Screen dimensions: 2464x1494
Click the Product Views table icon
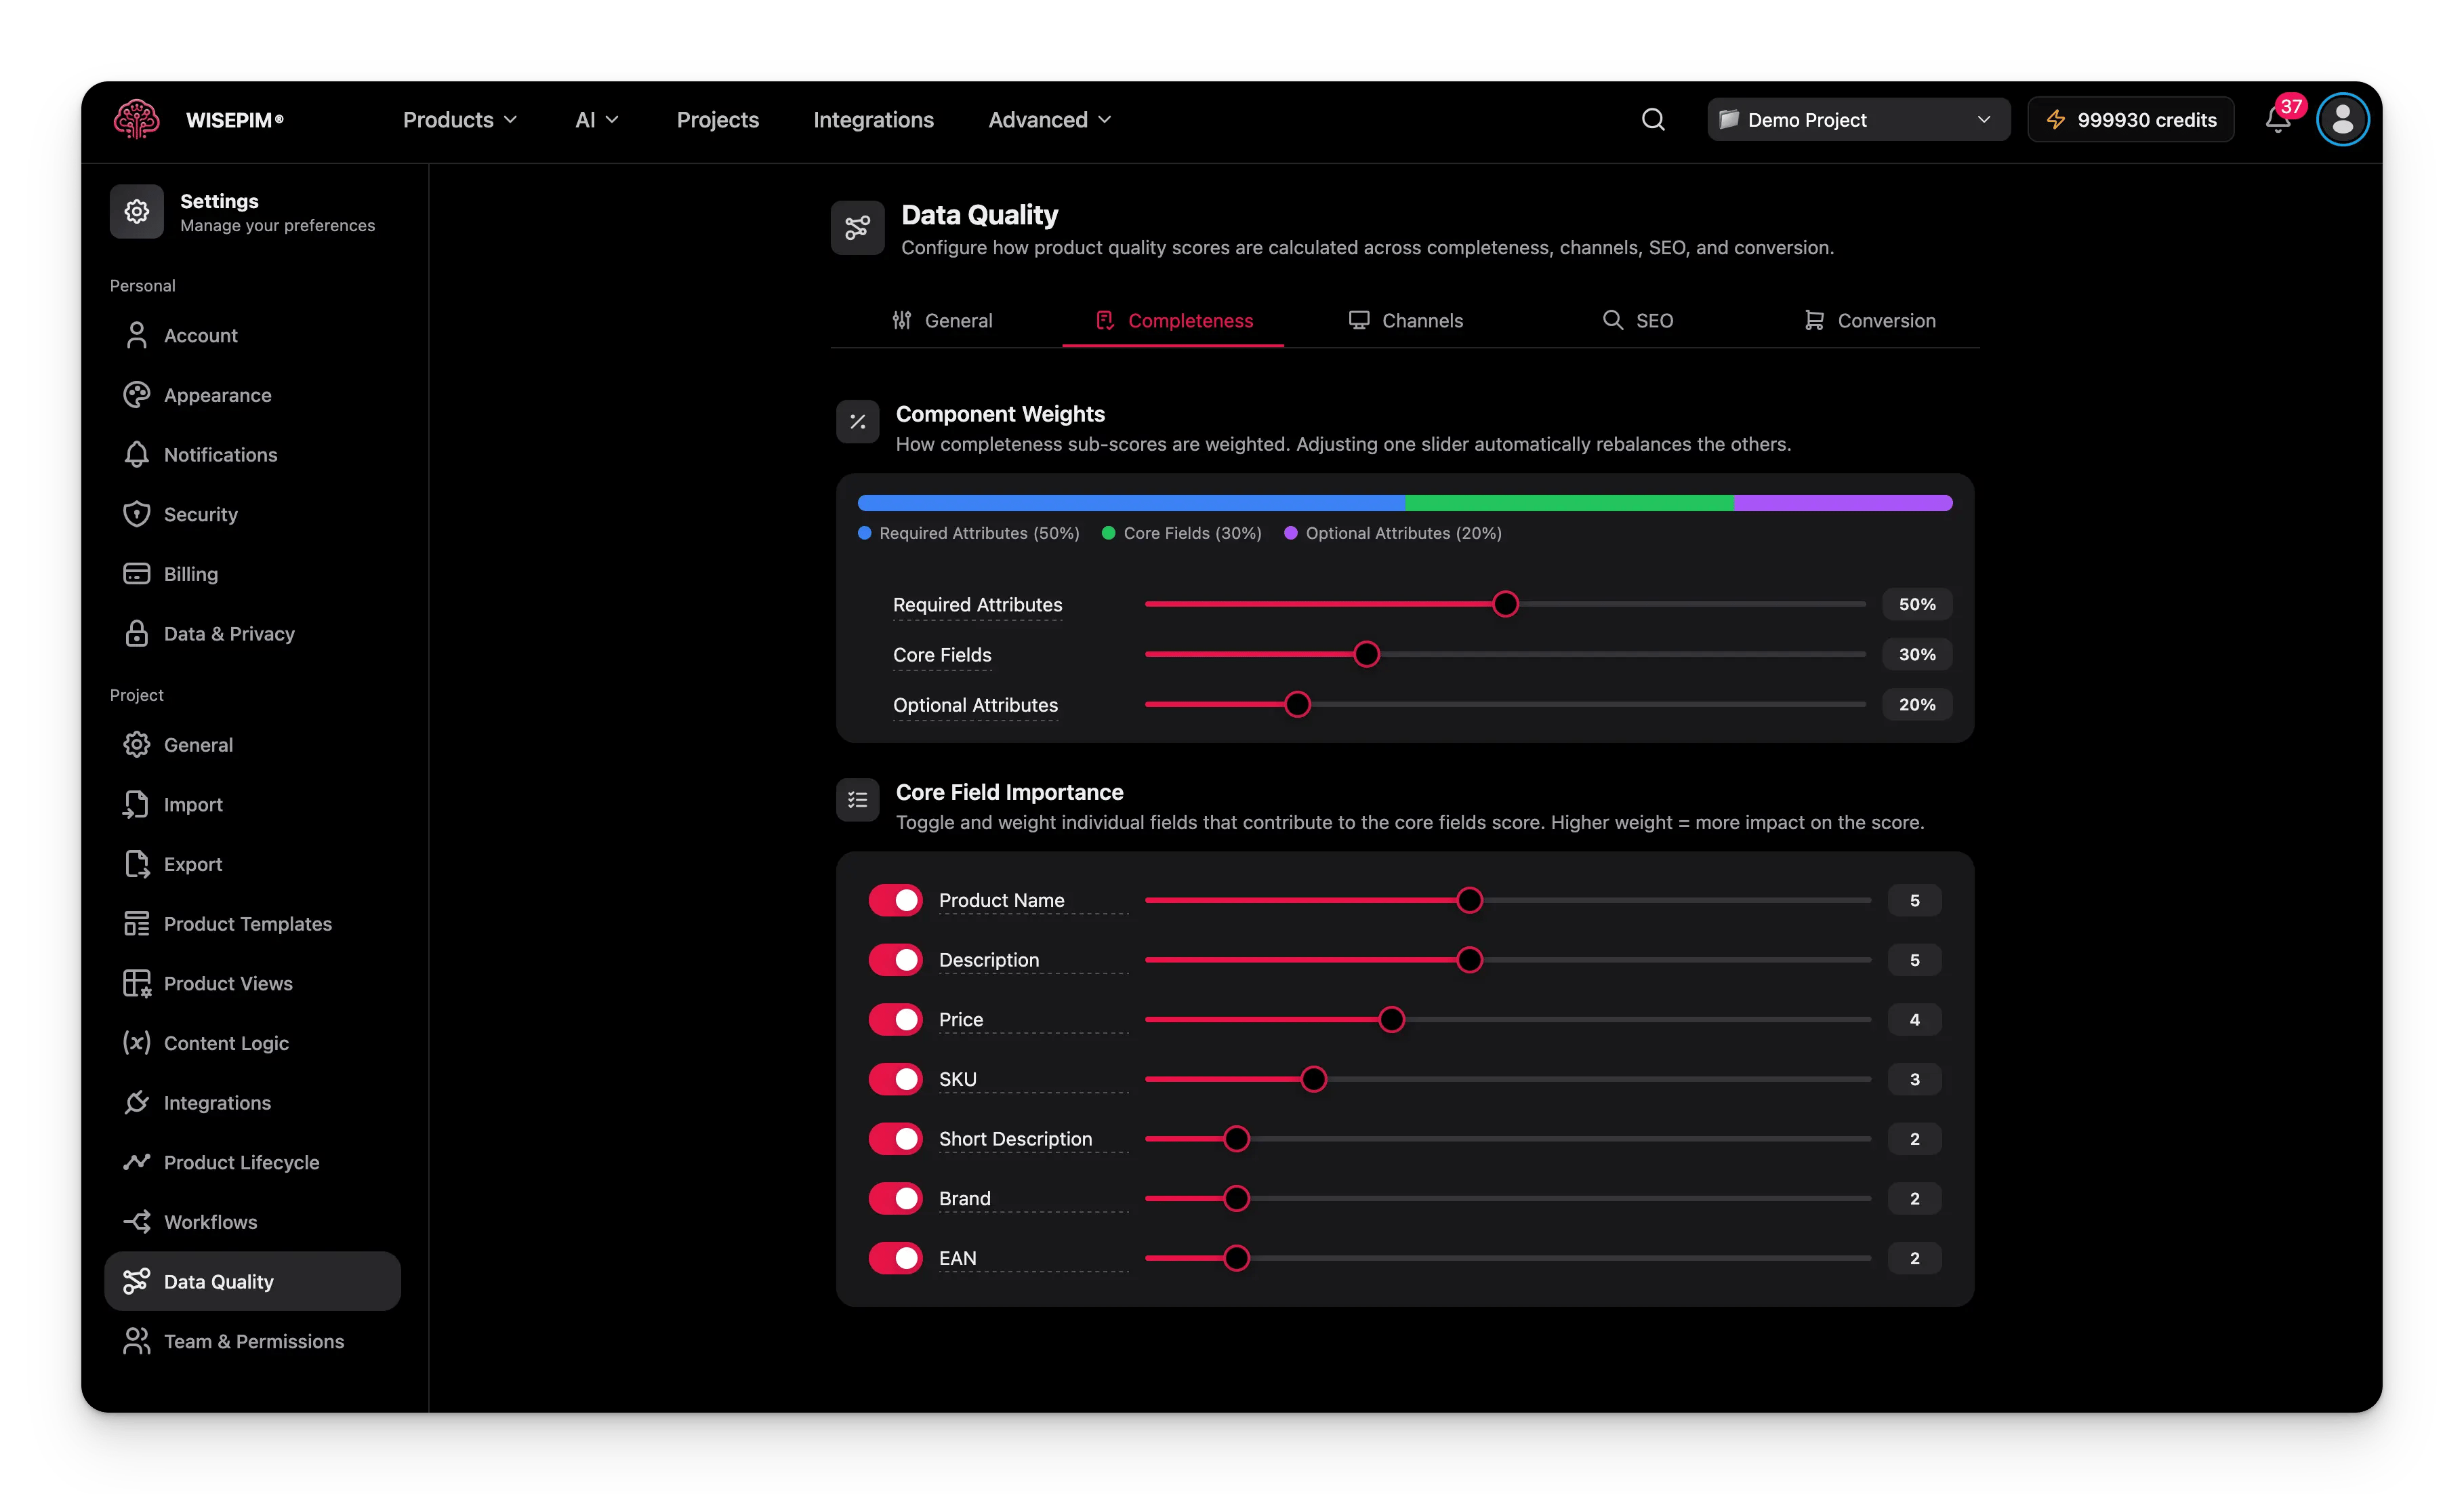point(136,984)
